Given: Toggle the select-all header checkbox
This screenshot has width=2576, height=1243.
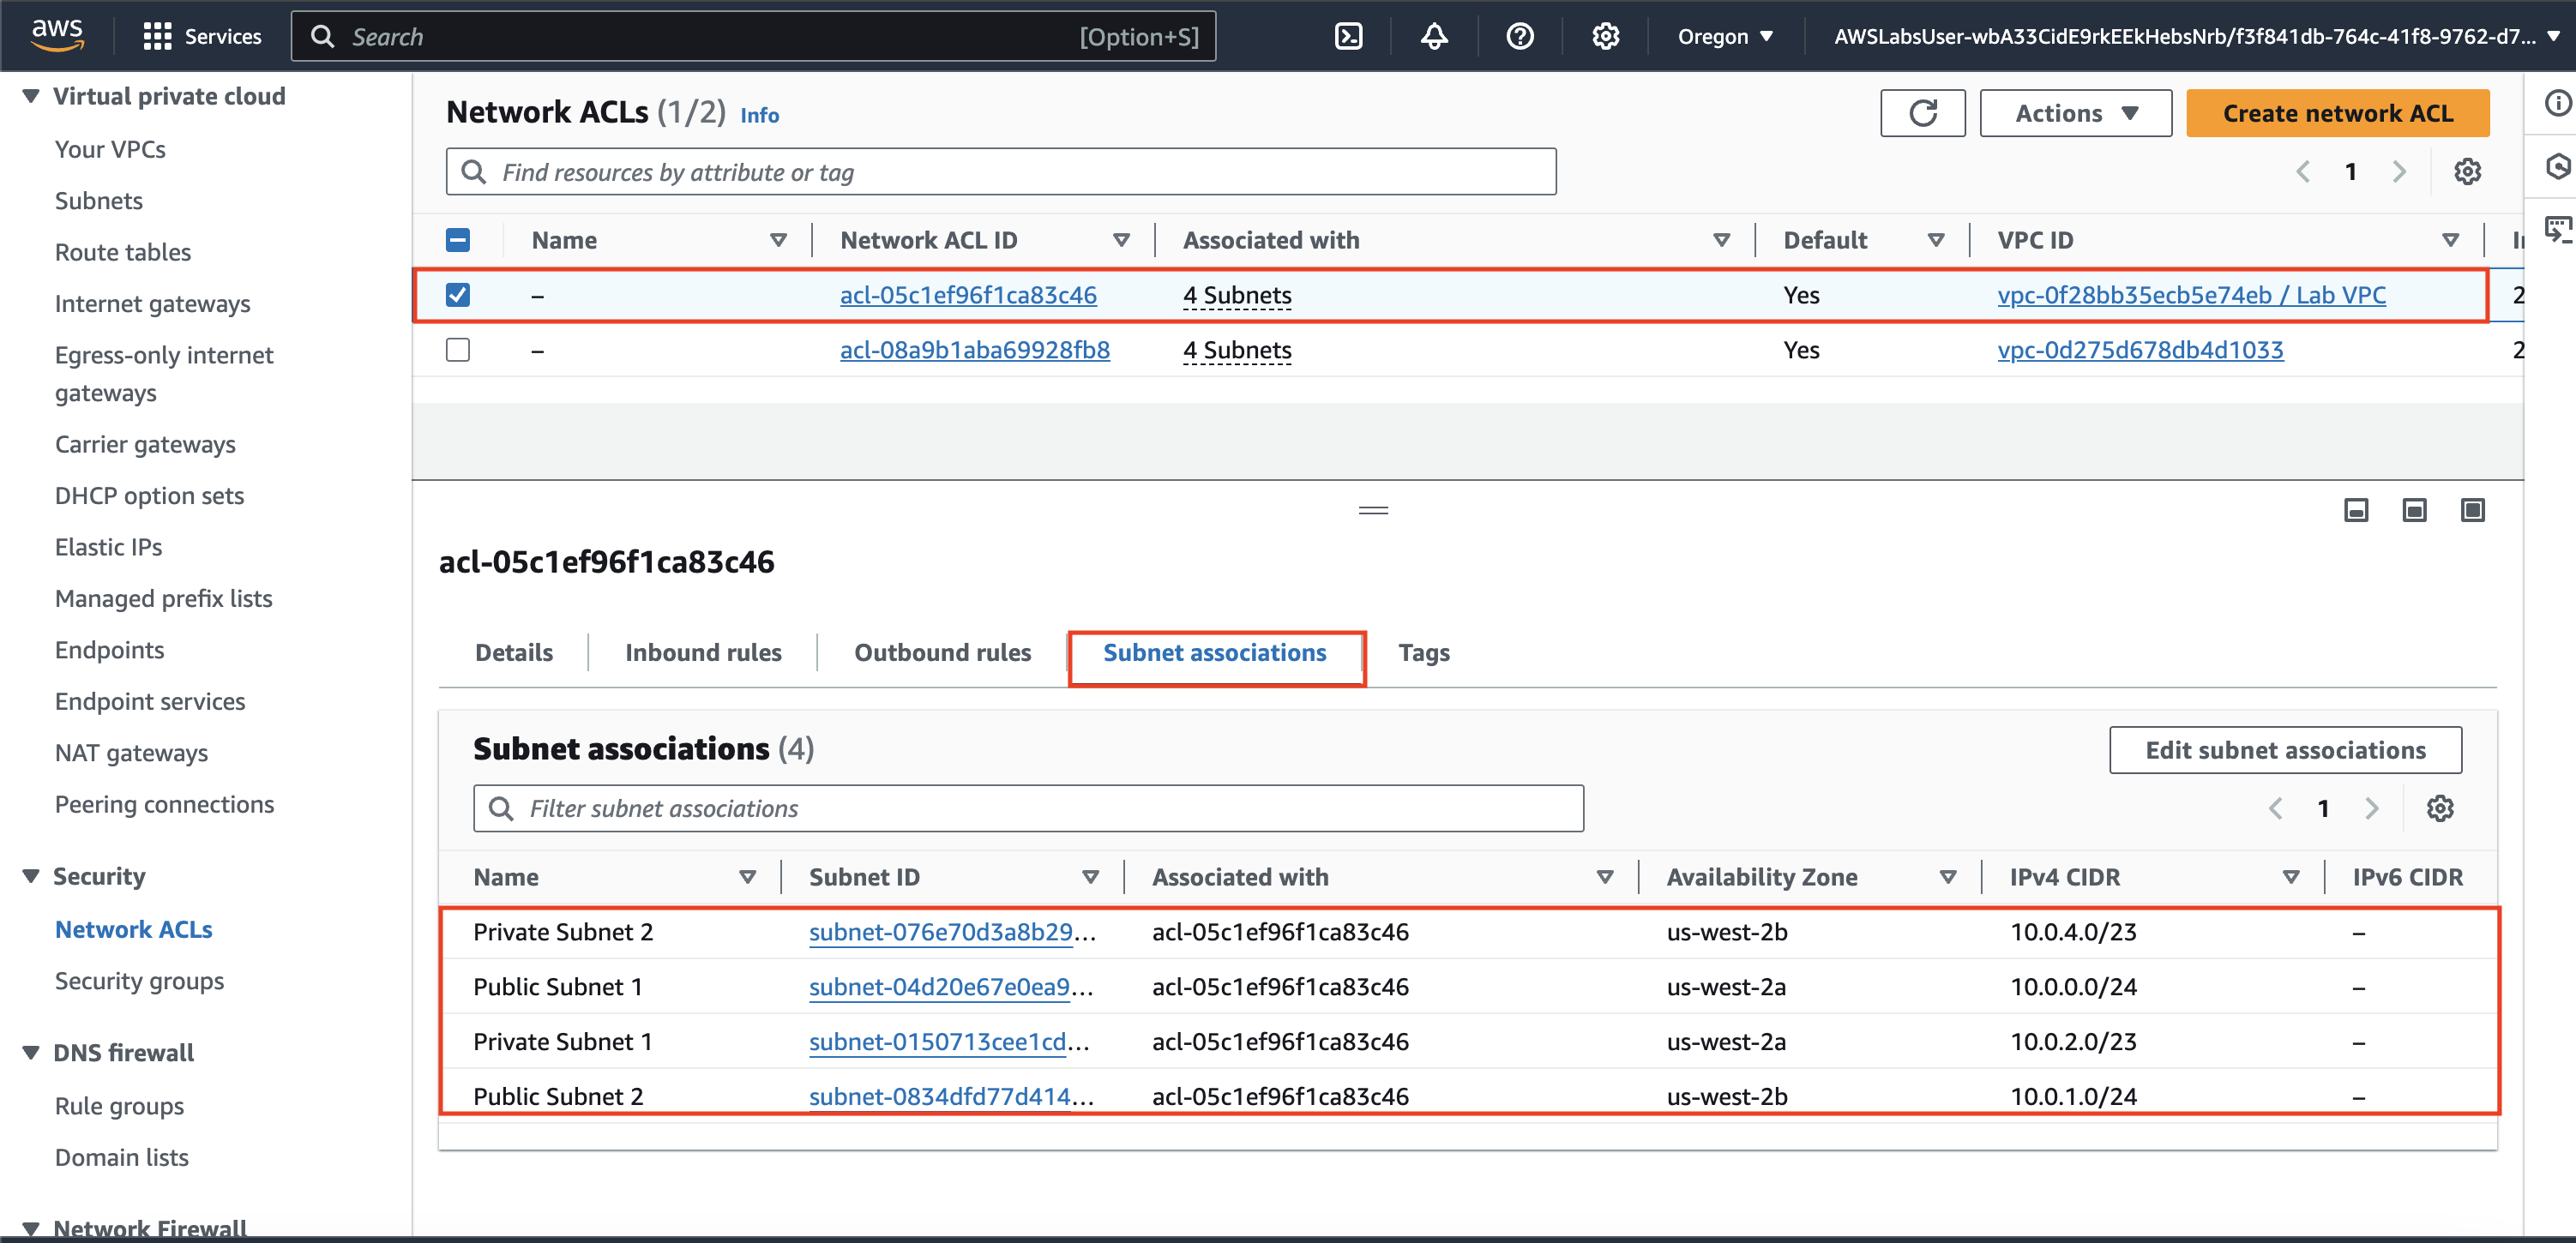Looking at the screenshot, I should [x=458, y=240].
